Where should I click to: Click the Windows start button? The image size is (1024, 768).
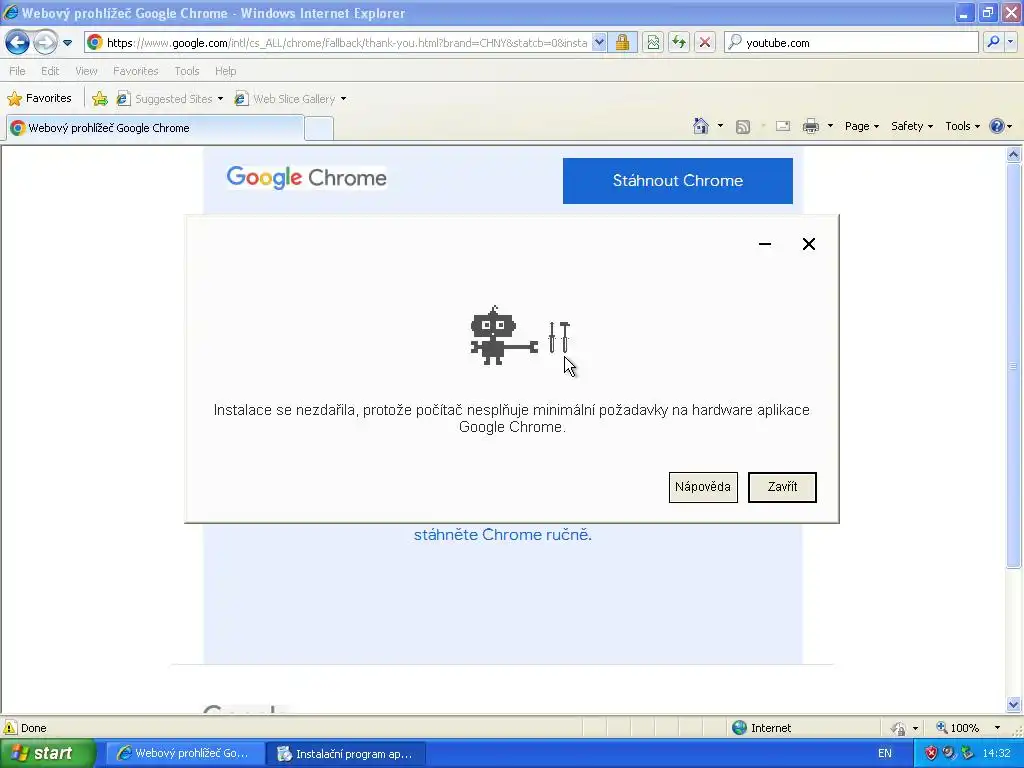47,754
